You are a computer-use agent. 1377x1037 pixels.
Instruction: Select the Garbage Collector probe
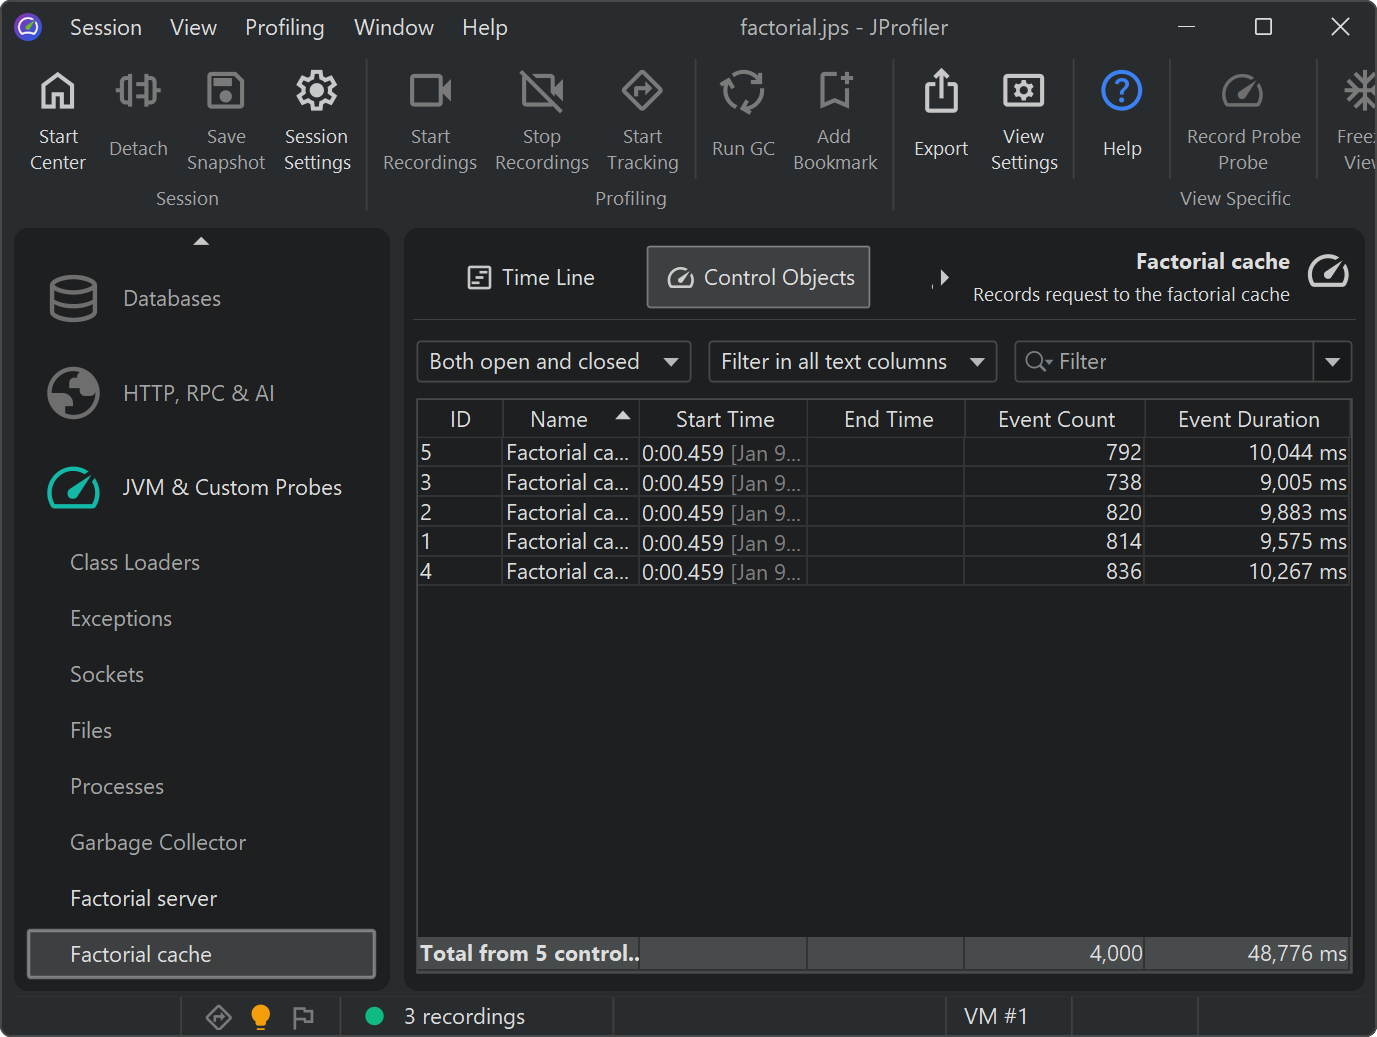pyautogui.click(x=158, y=843)
